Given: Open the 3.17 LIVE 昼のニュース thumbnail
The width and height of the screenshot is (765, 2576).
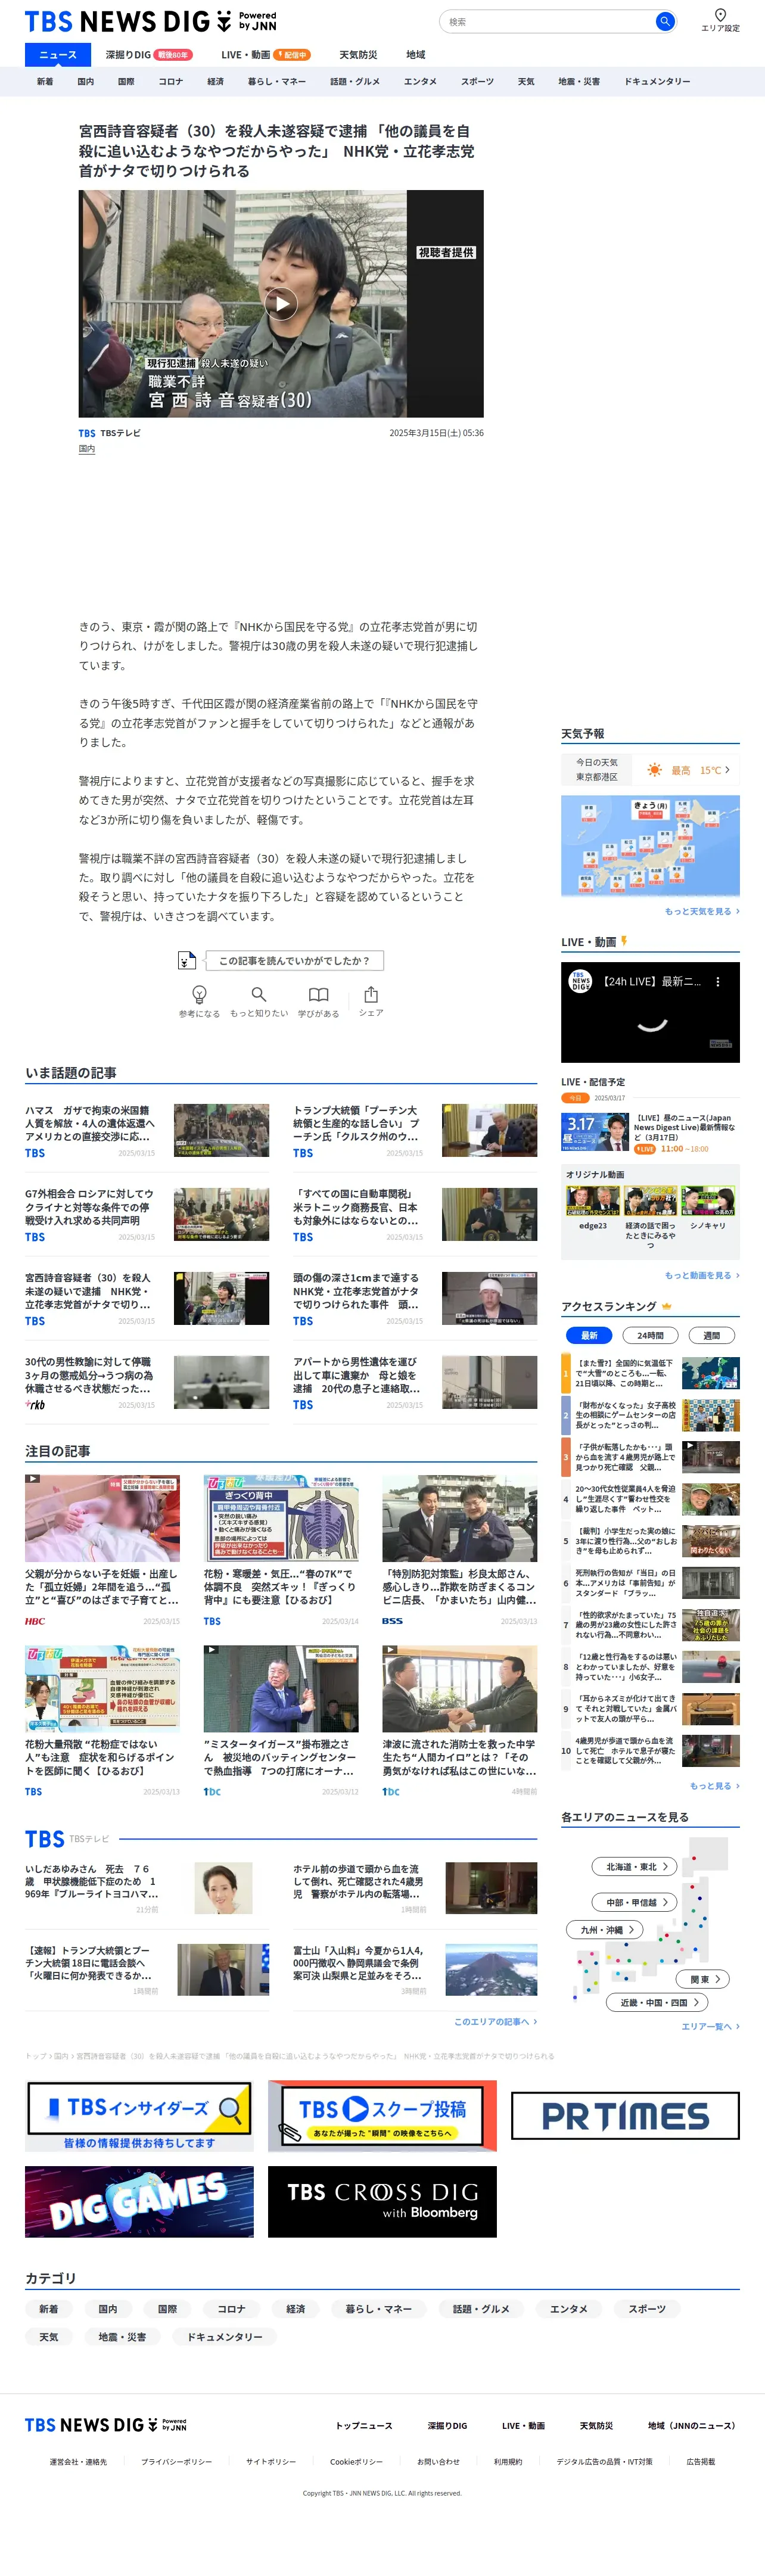Looking at the screenshot, I should (594, 1133).
